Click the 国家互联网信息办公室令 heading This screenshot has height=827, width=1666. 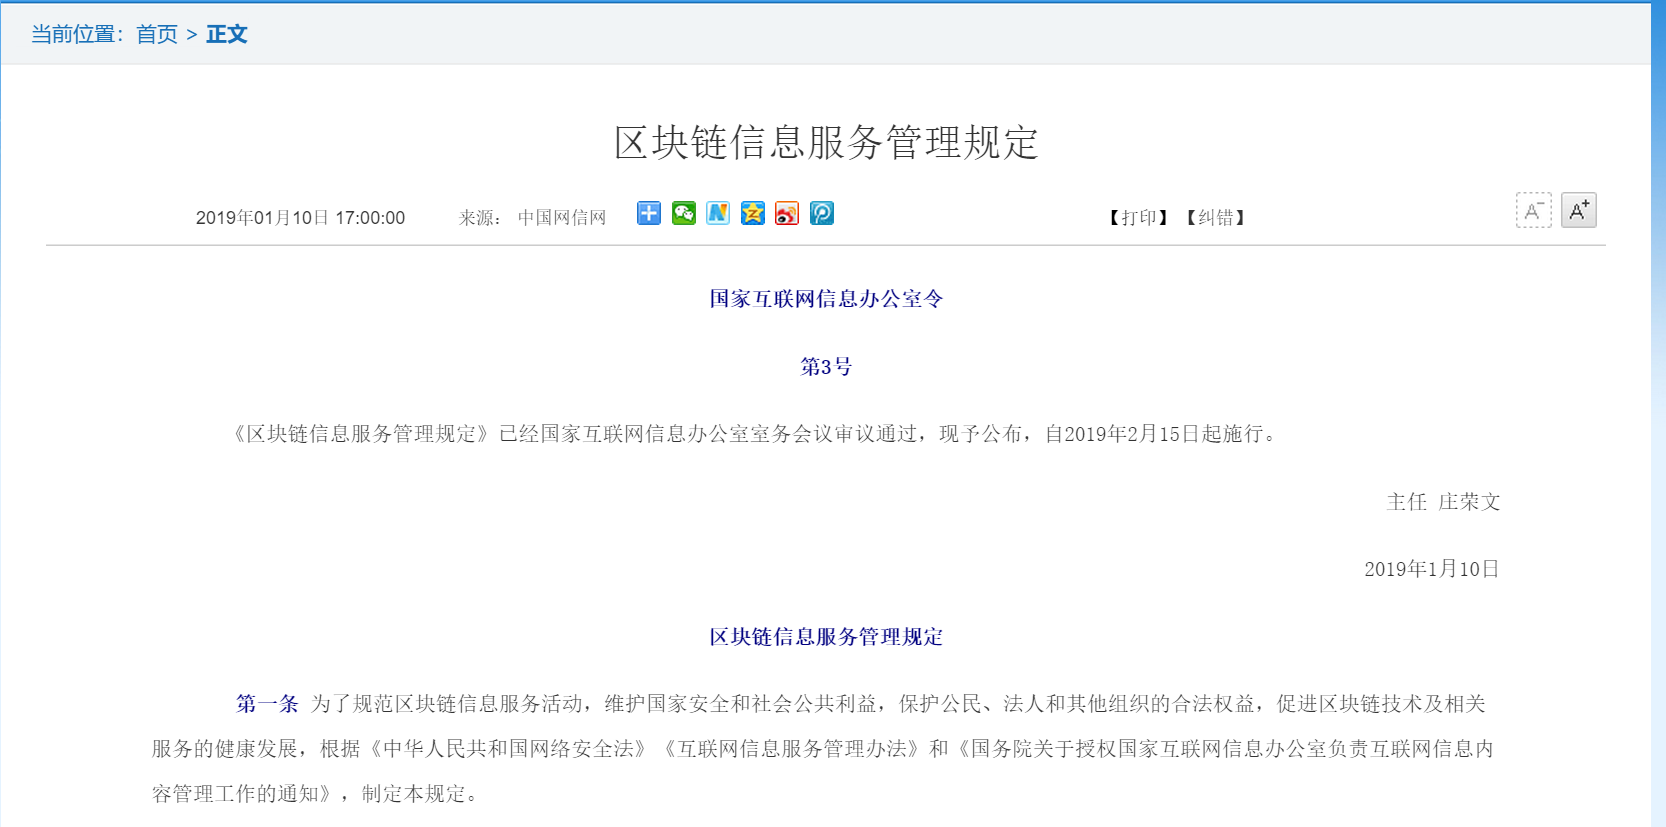826,299
